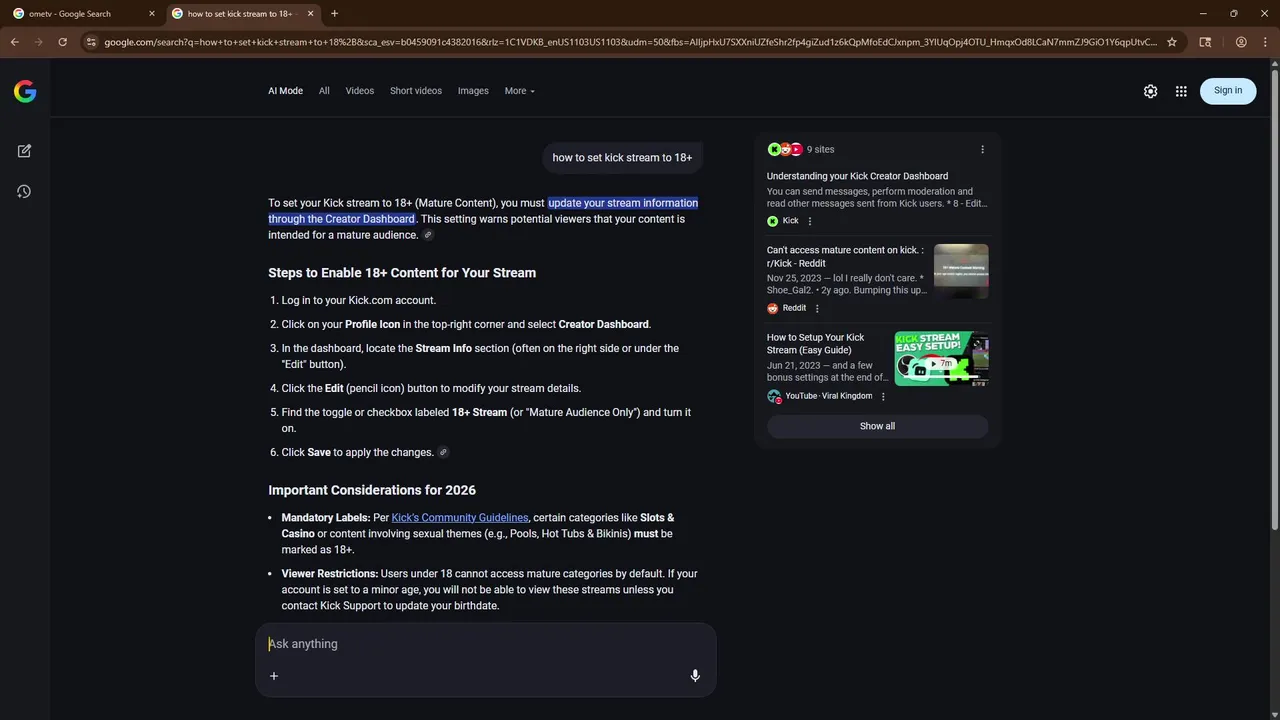Image resolution: width=1280 pixels, height=720 pixels.
Task: Click source link icon after first paragraph
Action: tap(428, 235)
